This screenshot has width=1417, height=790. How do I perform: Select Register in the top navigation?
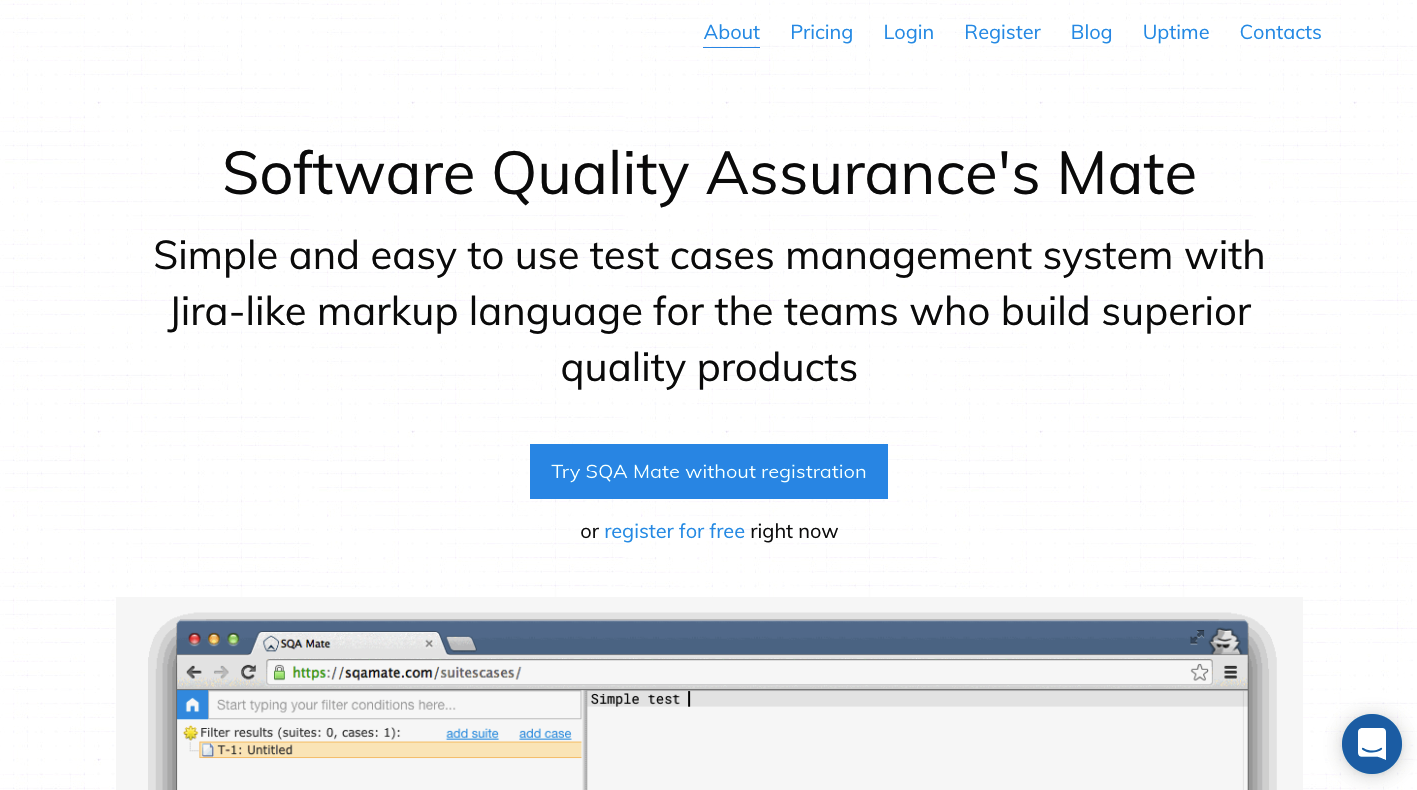[x=1002, y=32]
